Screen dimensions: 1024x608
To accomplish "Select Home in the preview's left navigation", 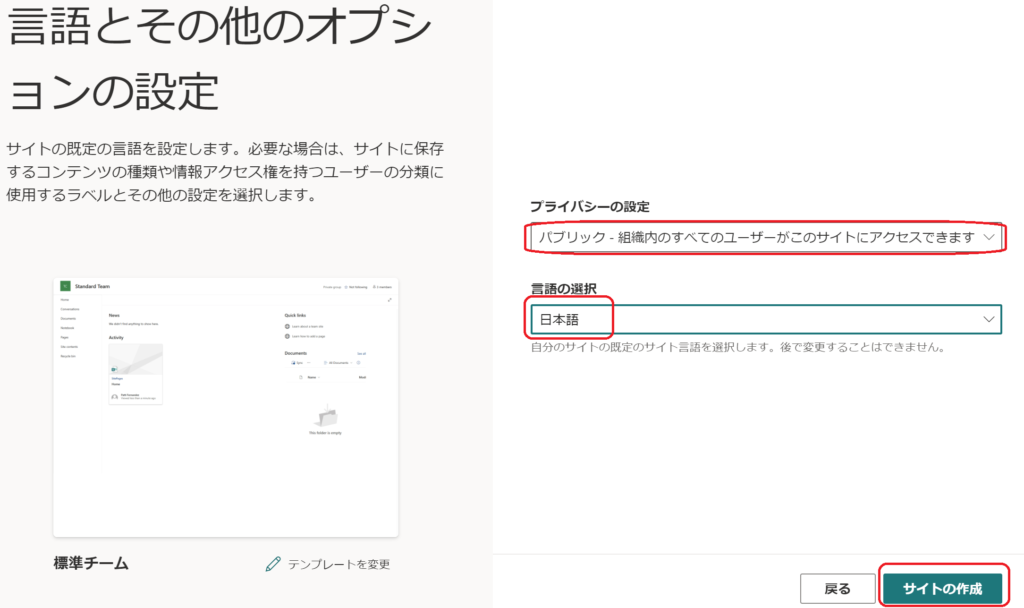I will click(64, 299).
